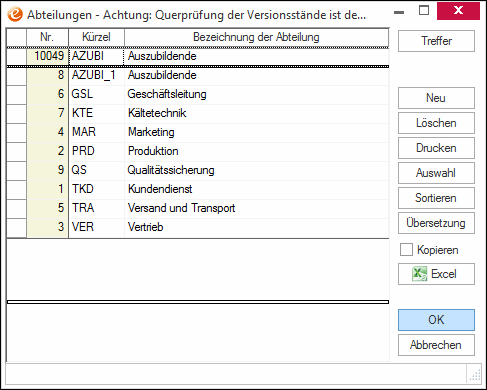Minimize the Abteilungen window
487x390 pixels.
(x=399, y=12)
